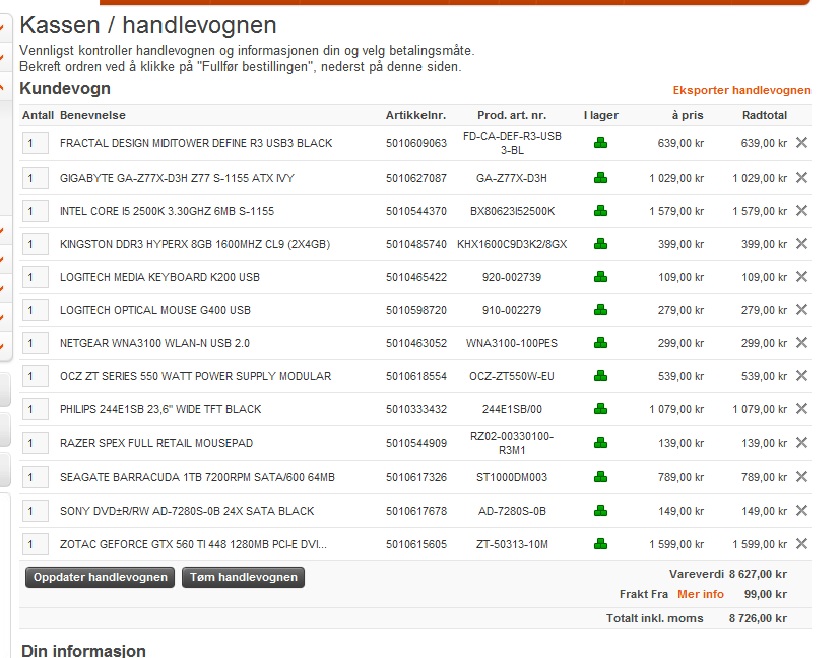Click article number 5010615605
This screenshot has height=658, width=840.
pos(416,544)
